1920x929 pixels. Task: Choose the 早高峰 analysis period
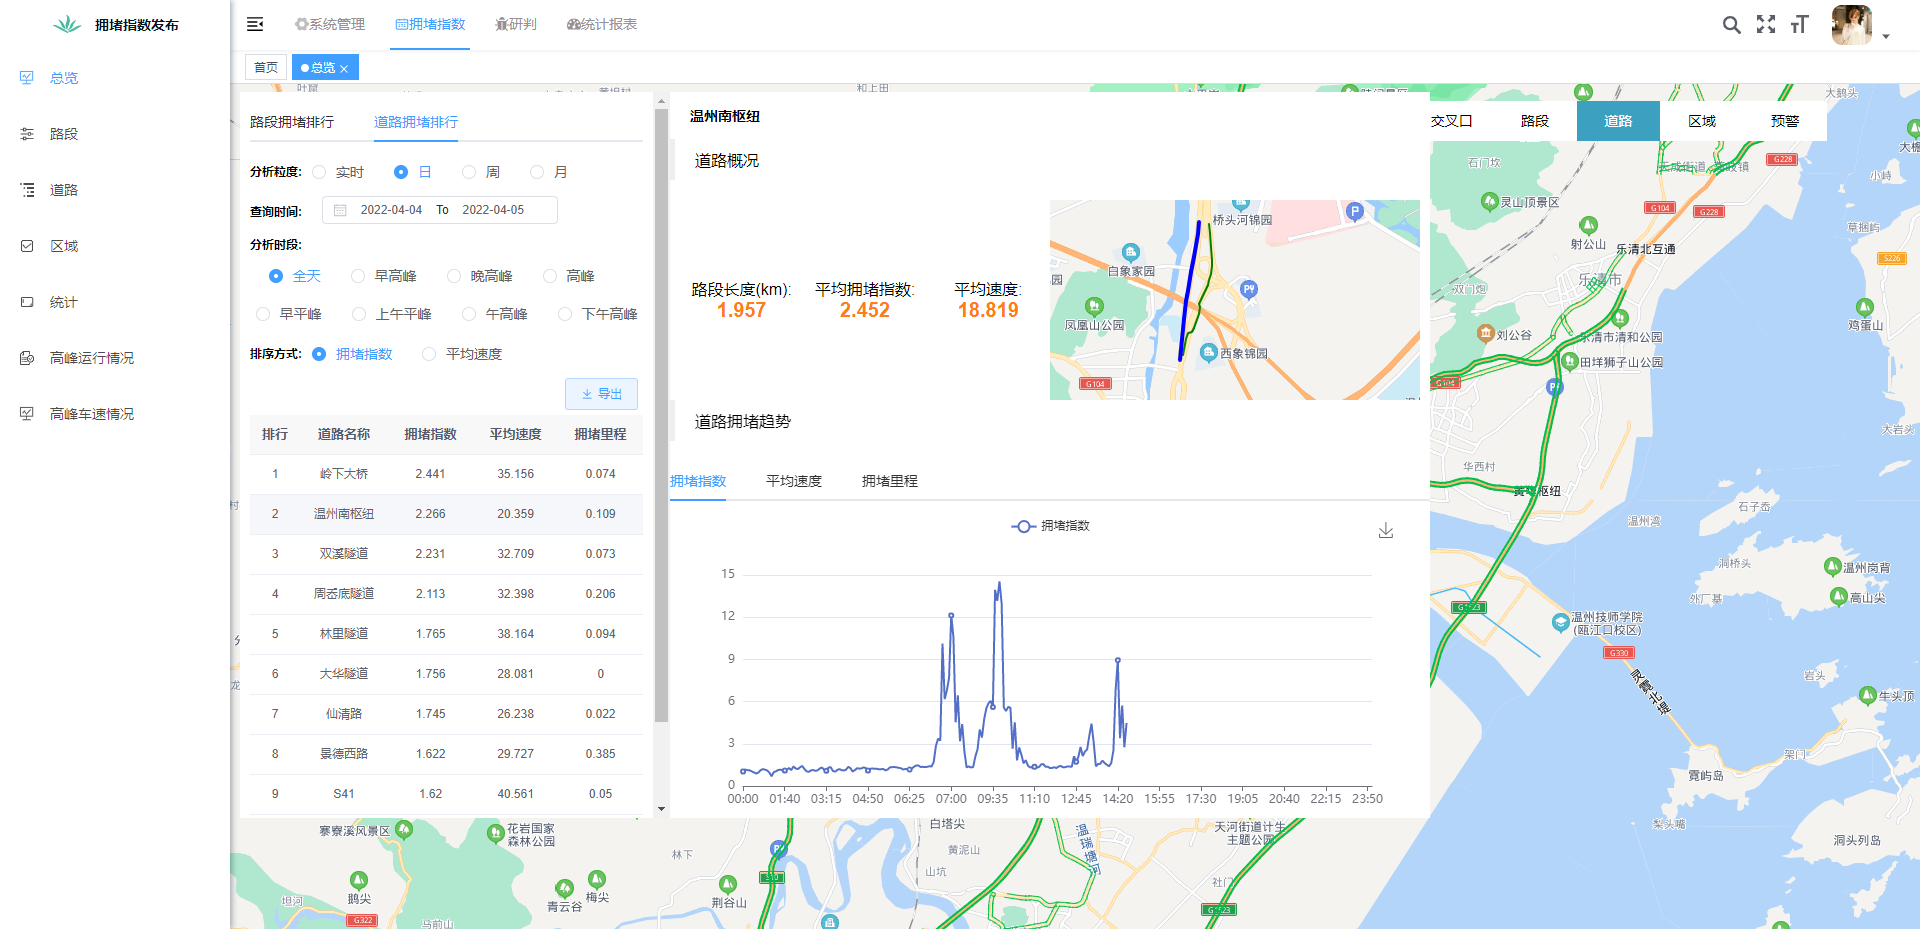pyautogui.click(x=358, y=276)
